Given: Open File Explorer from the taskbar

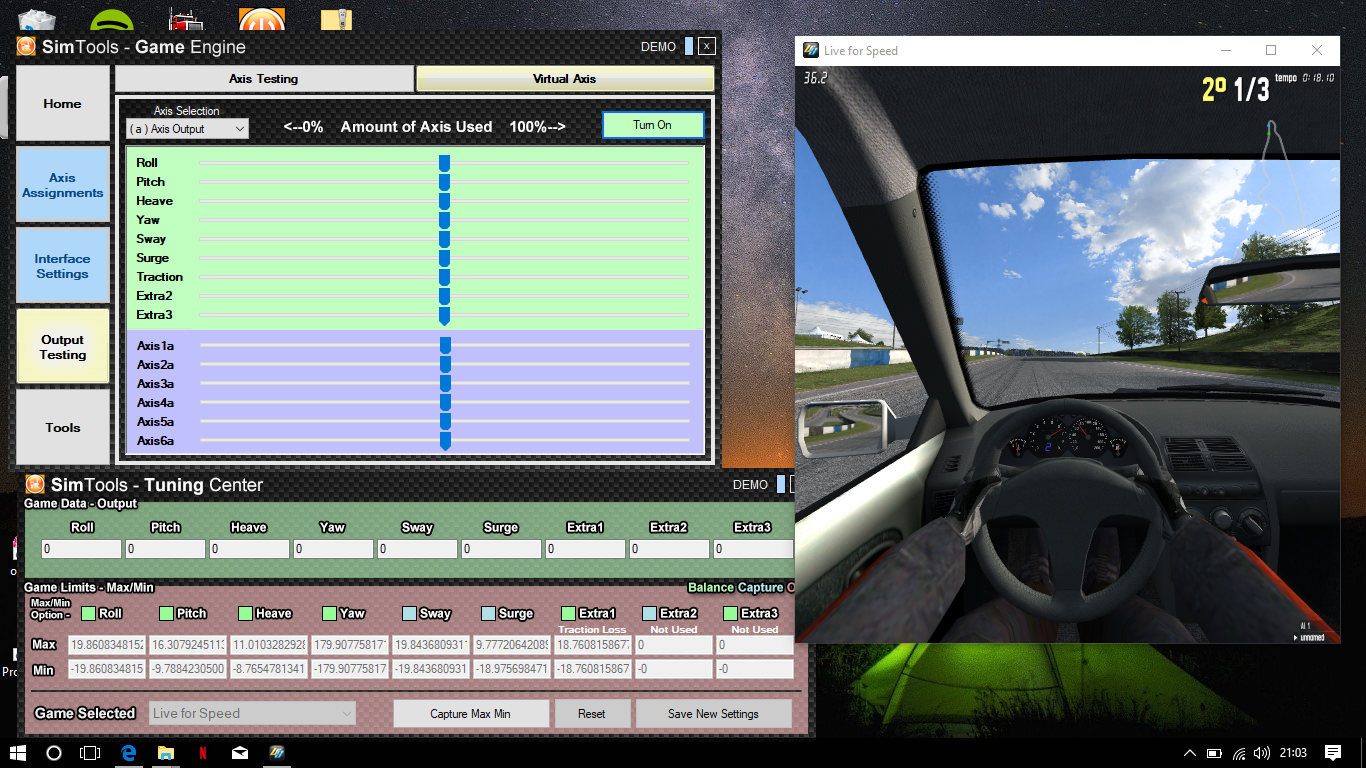Looking at the screenshot, I should tap(165, 752).
